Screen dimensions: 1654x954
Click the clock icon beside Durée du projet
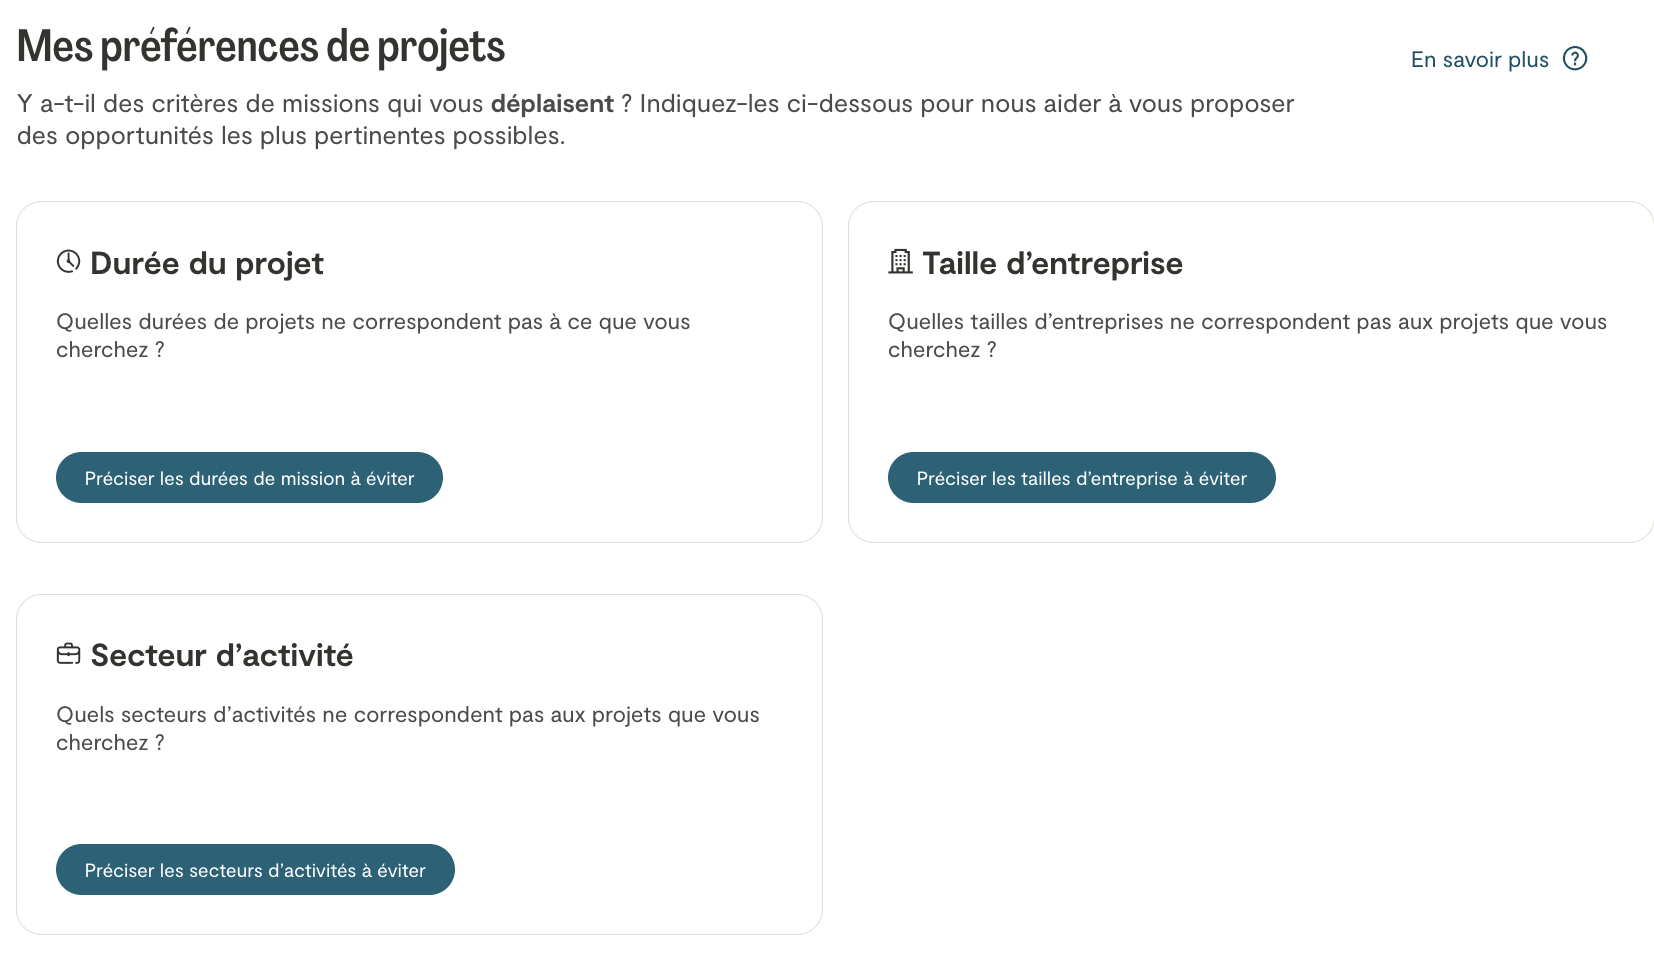point(68,262)
